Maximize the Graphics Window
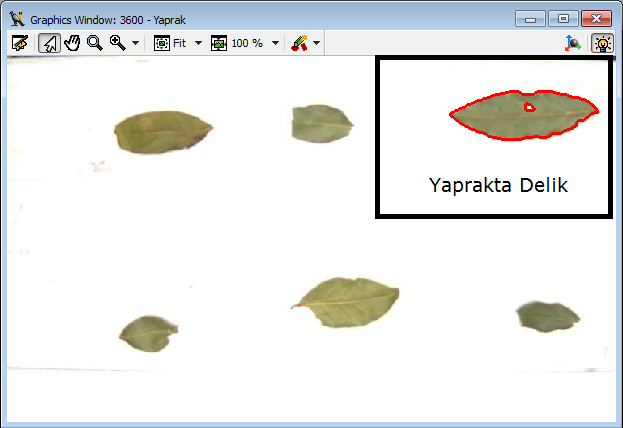623x428 pixels. tap(563, 19)
